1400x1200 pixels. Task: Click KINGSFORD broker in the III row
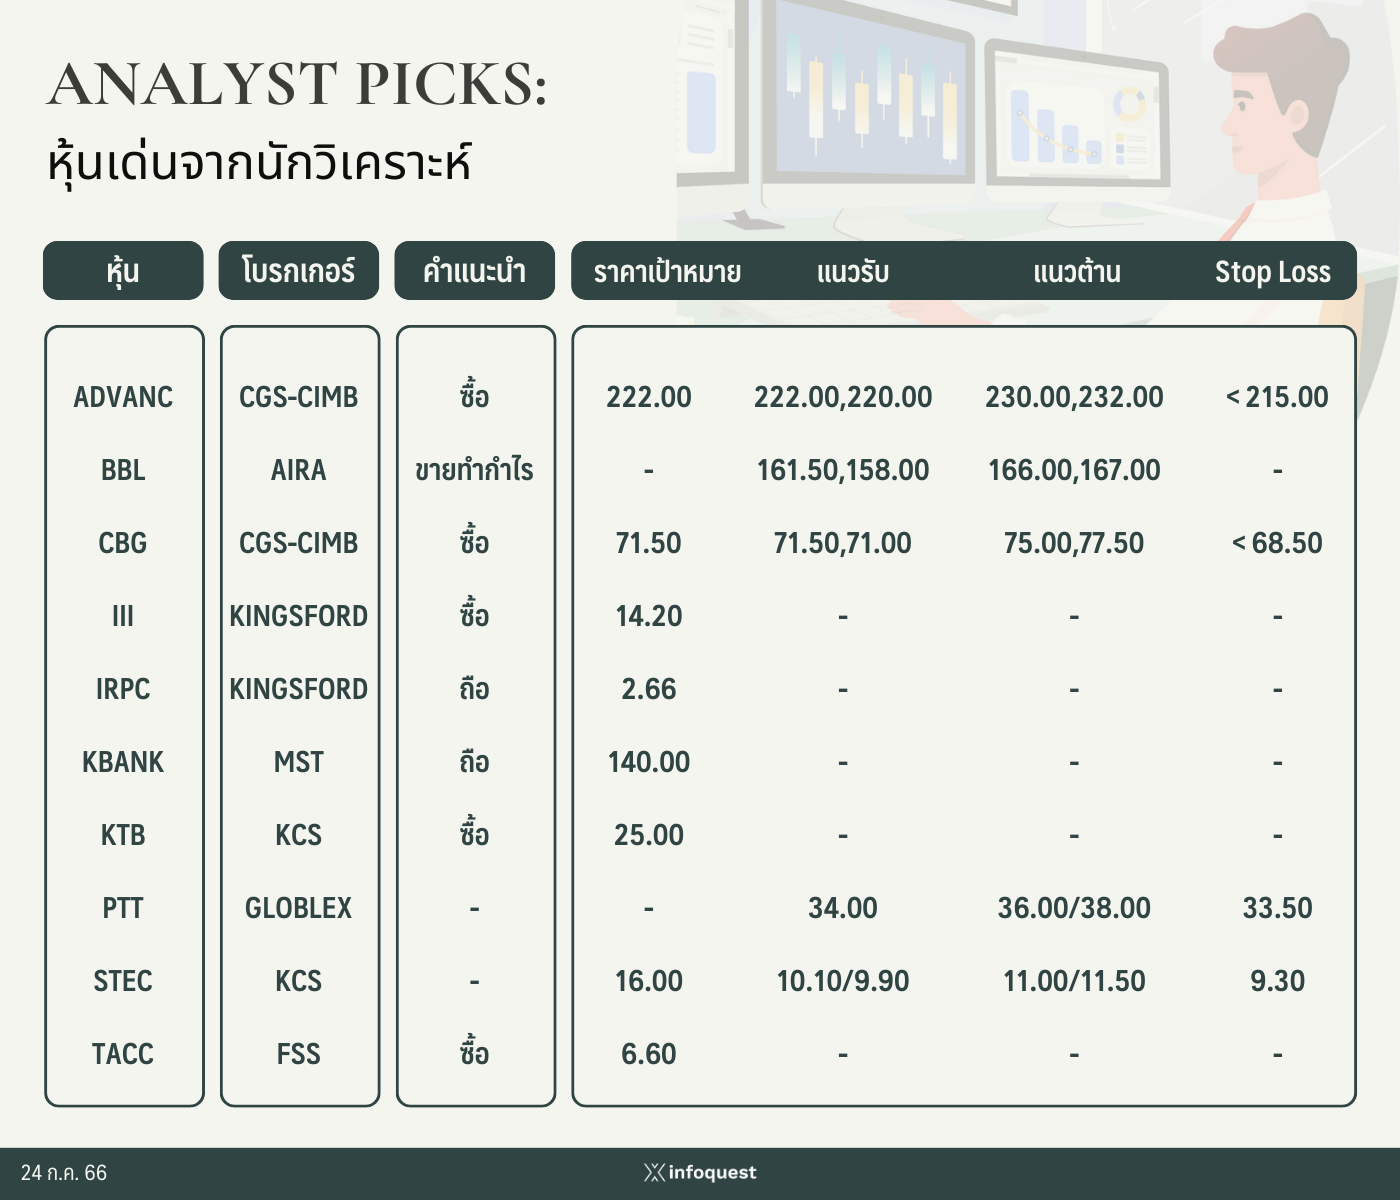pyautogui.click(x=299, y=616)
